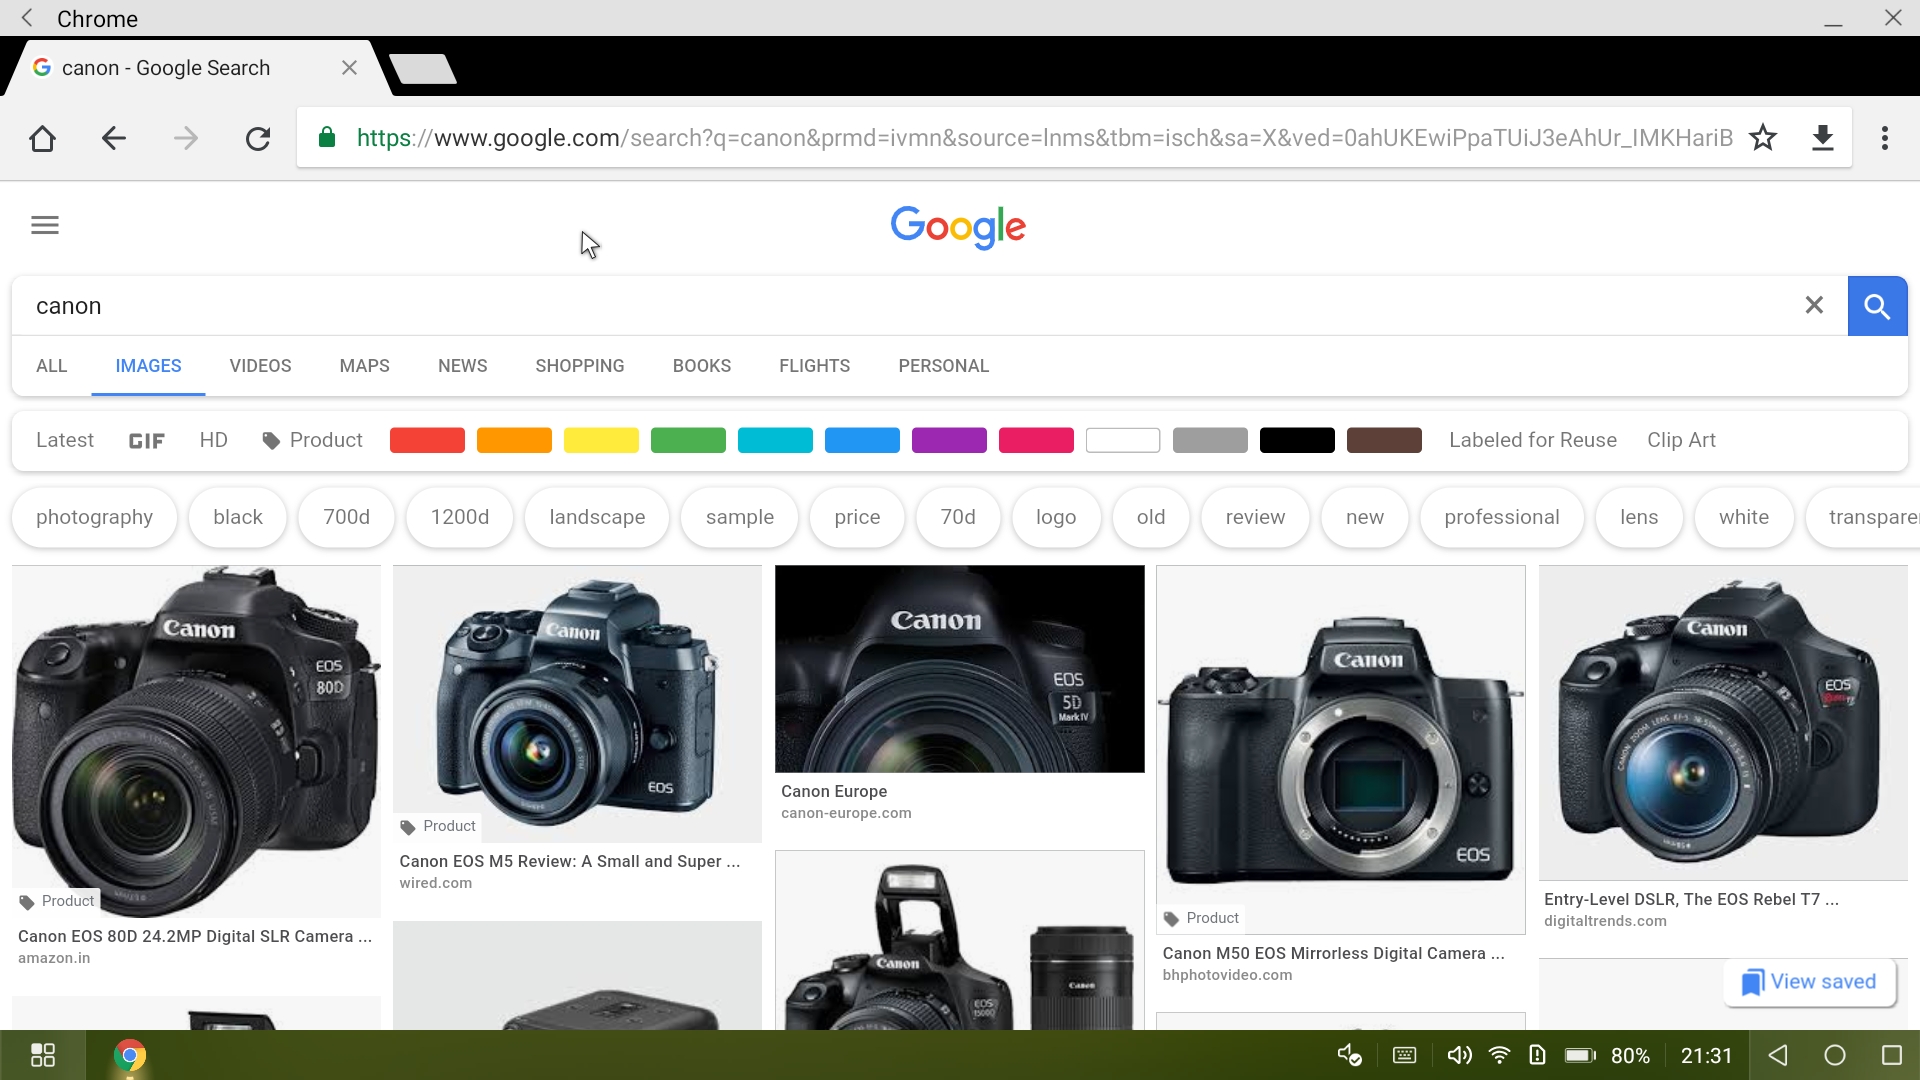Open EOS Rebel T7 digitaltrends.com result
1920x1080 pixels.
click(x=1723, y=723)
